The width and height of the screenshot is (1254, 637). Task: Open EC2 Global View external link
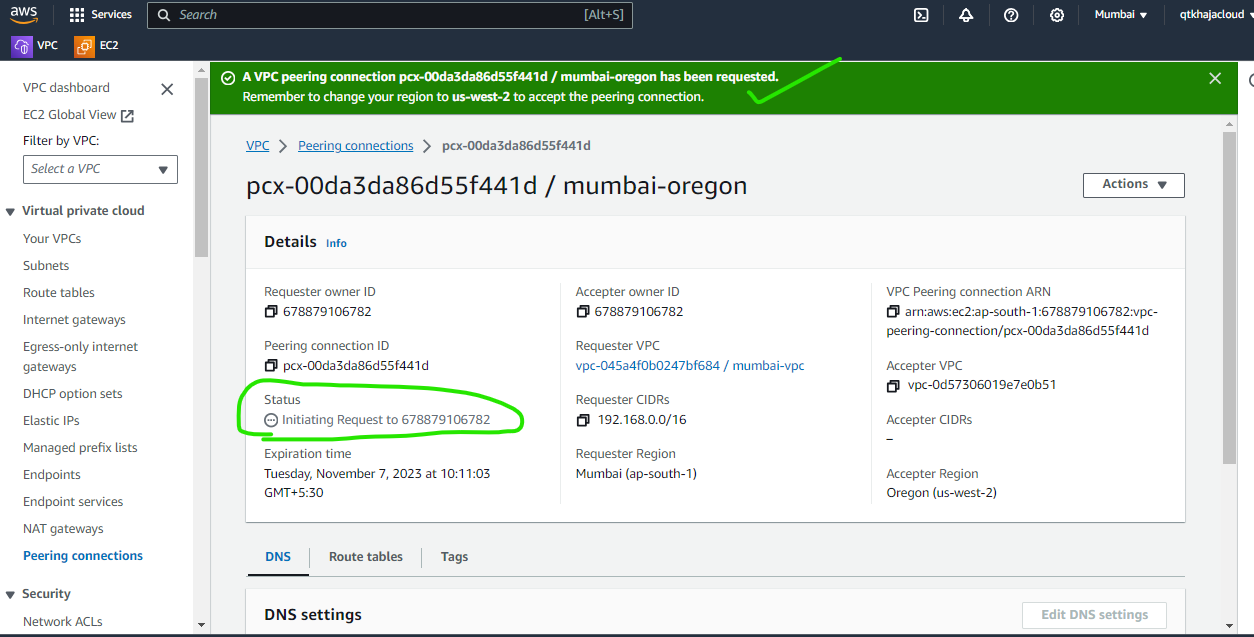tap(79, 115)
